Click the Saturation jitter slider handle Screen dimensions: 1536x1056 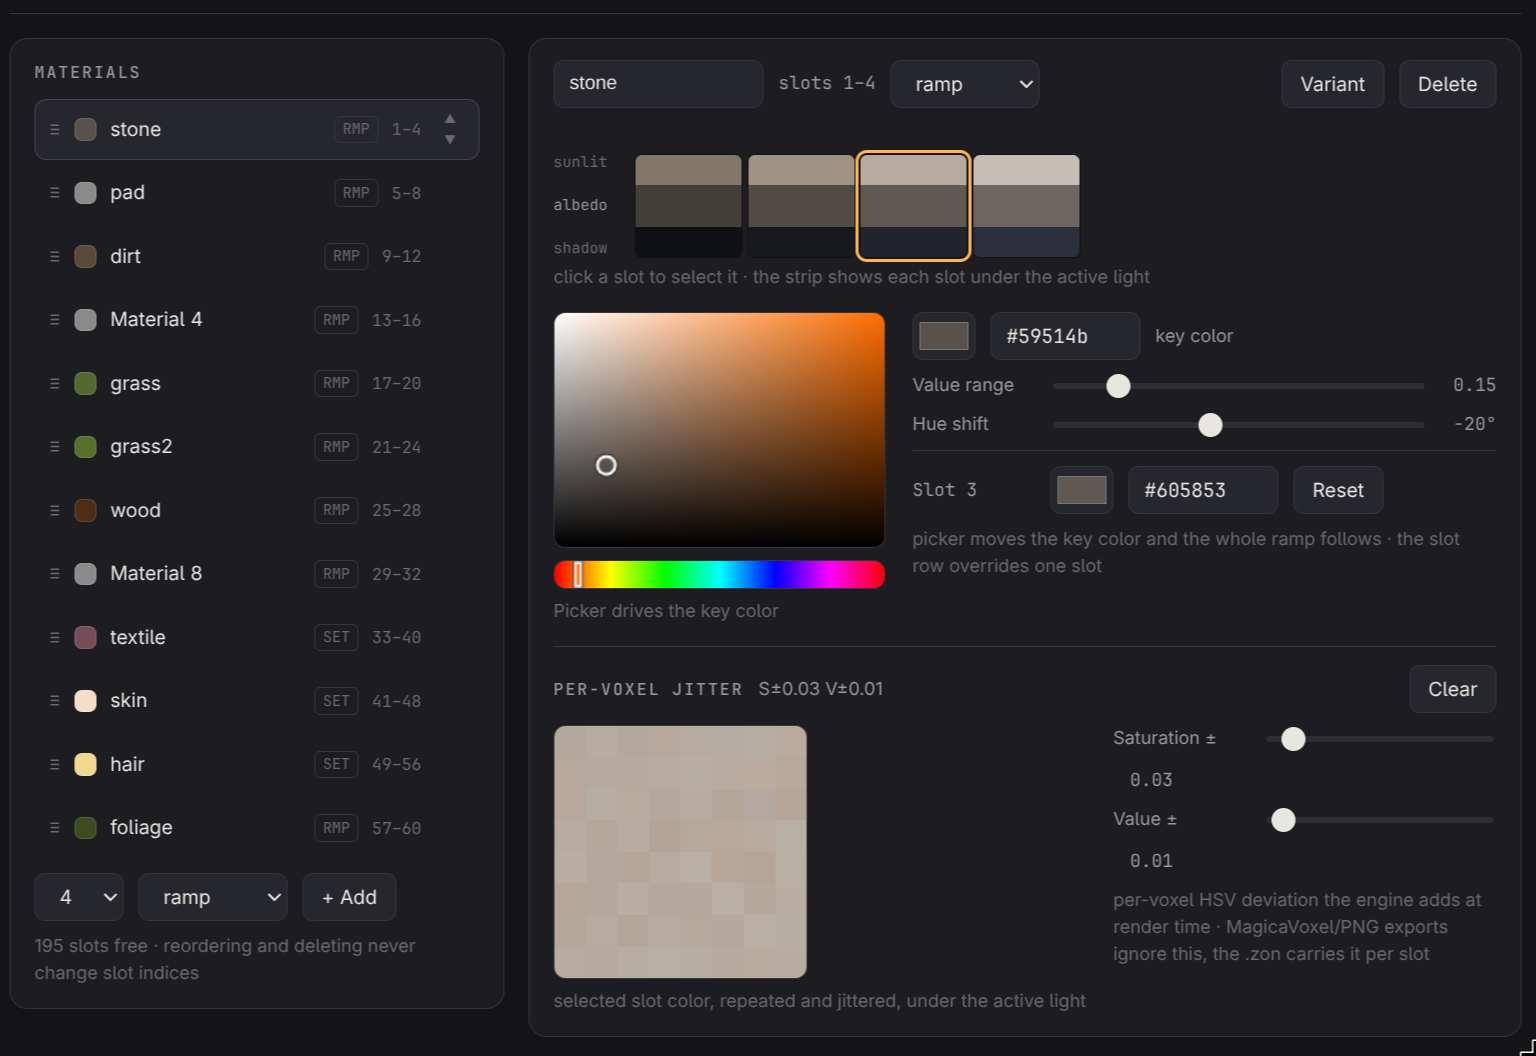pyautogui.click(x=1293, y=739)
